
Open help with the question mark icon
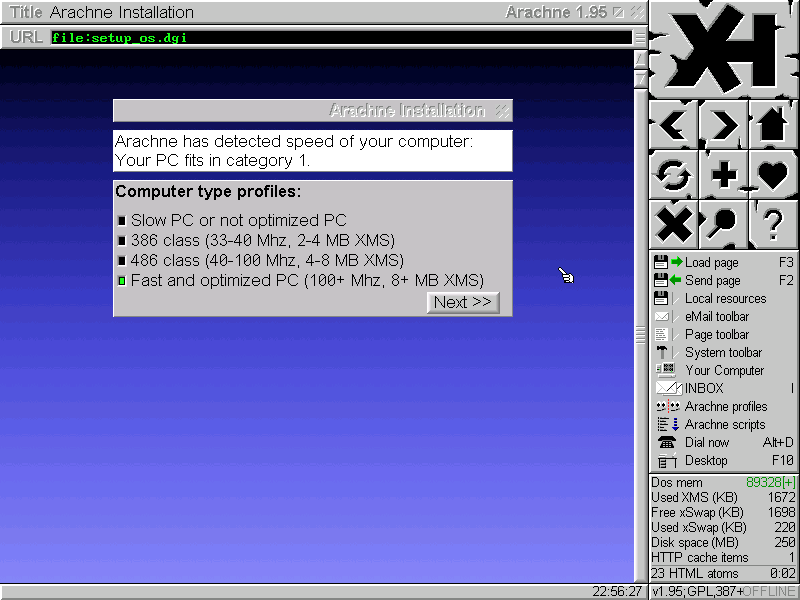point(773,224)
